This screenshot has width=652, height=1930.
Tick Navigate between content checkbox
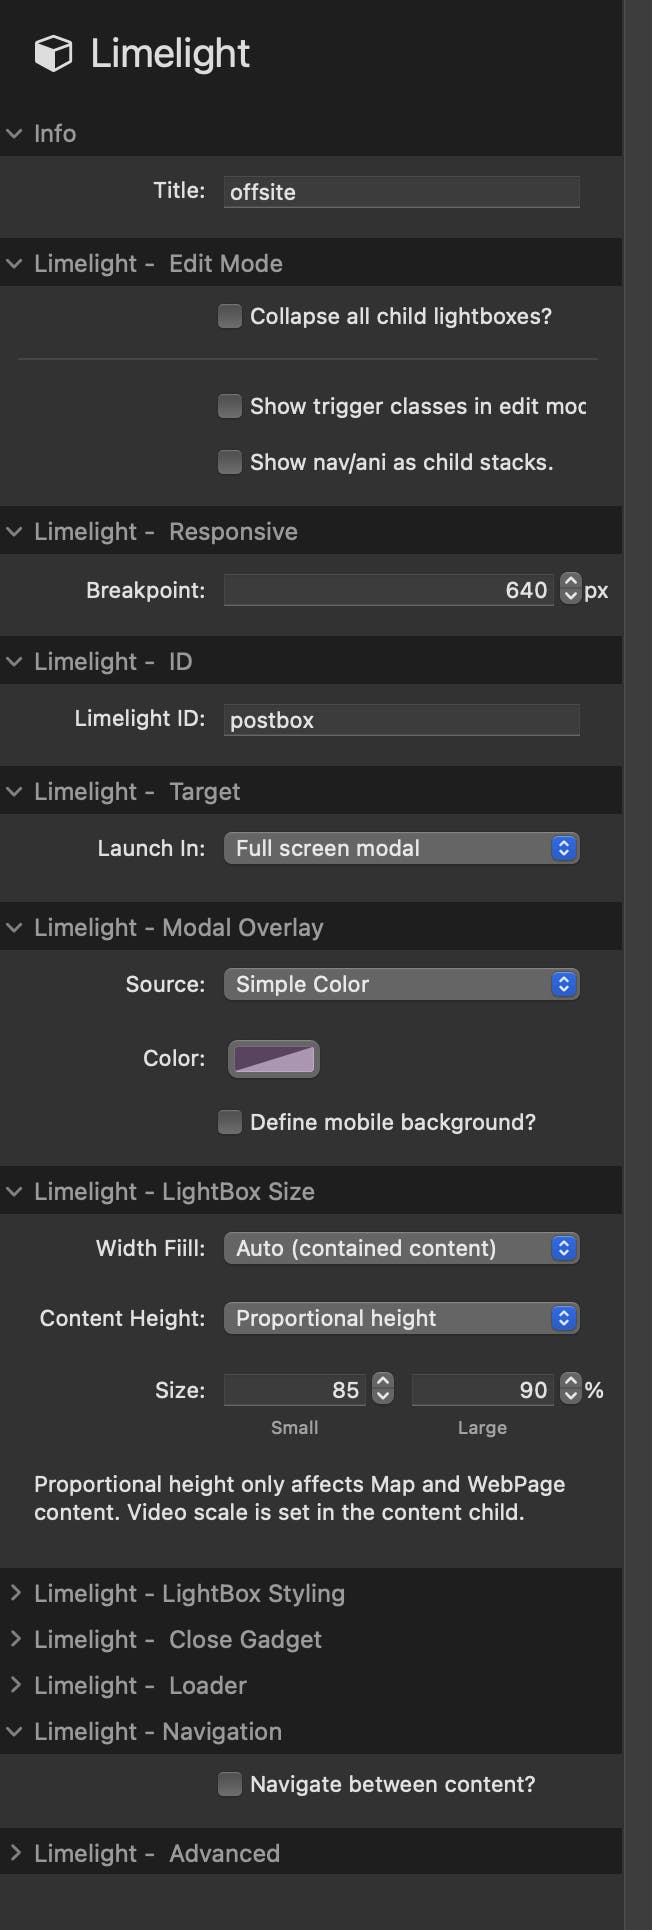(230, 1784)
